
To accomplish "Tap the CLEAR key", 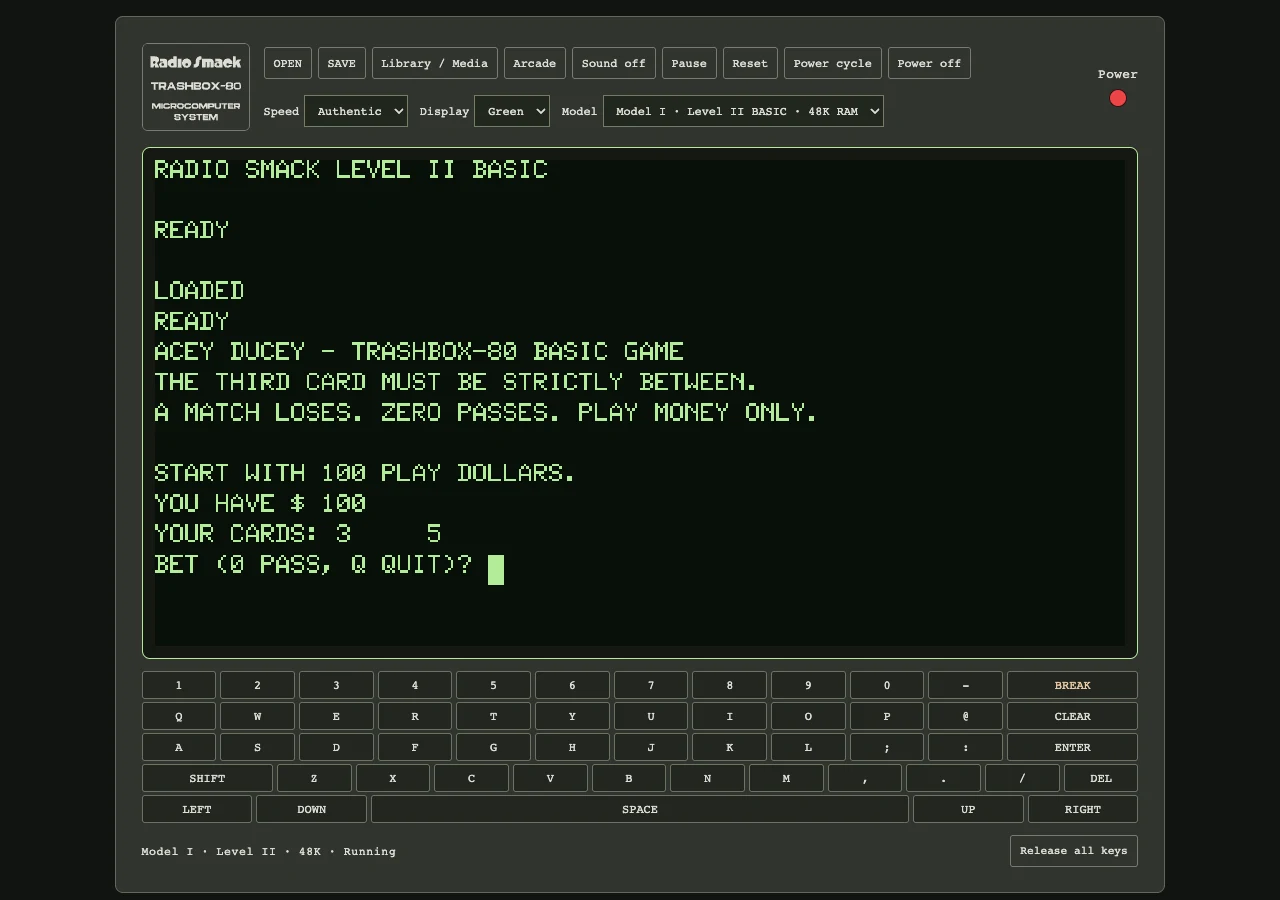I will pyautogui.click(x=1072, y=716).
